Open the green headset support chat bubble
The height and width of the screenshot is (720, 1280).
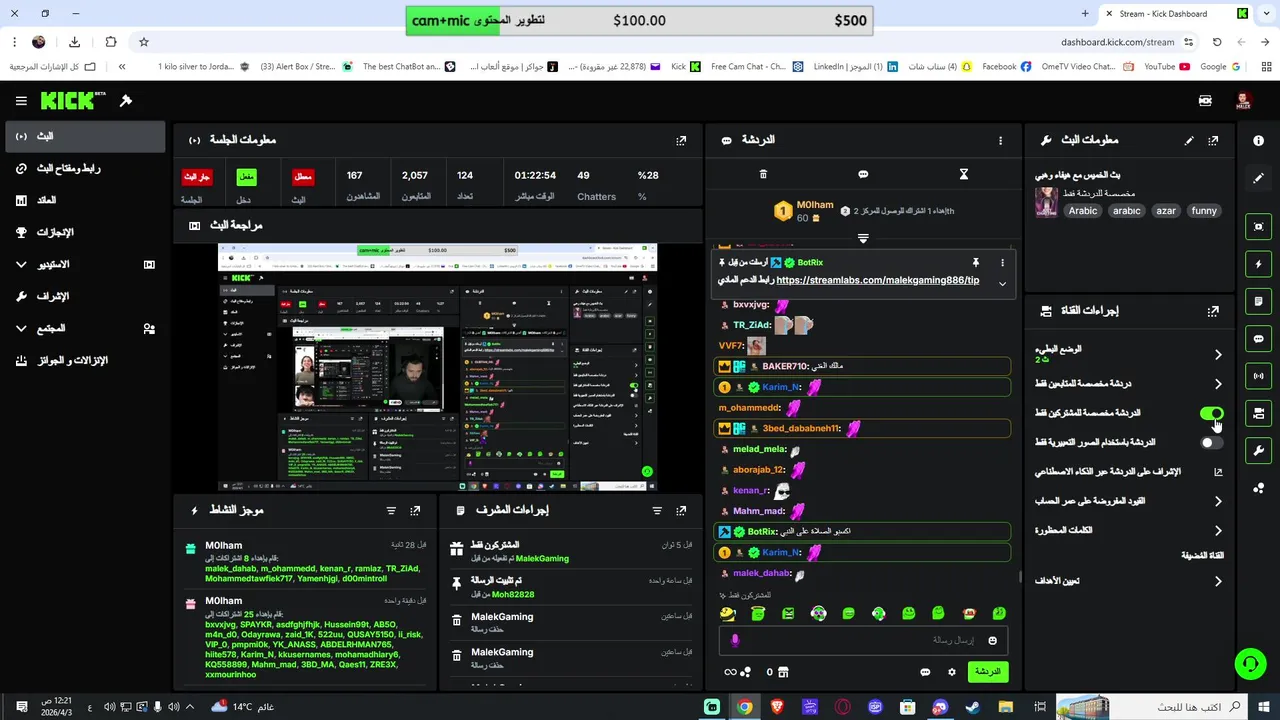[1250, 663]
